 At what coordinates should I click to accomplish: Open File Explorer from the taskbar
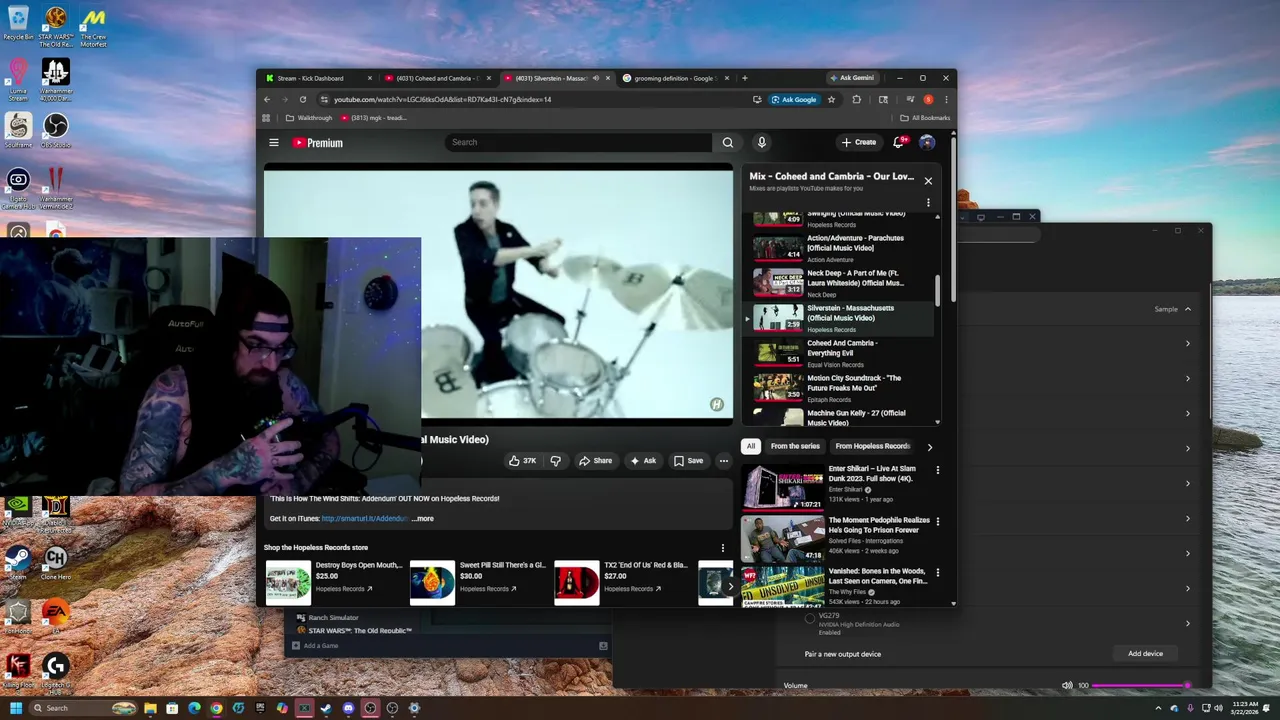150,708
